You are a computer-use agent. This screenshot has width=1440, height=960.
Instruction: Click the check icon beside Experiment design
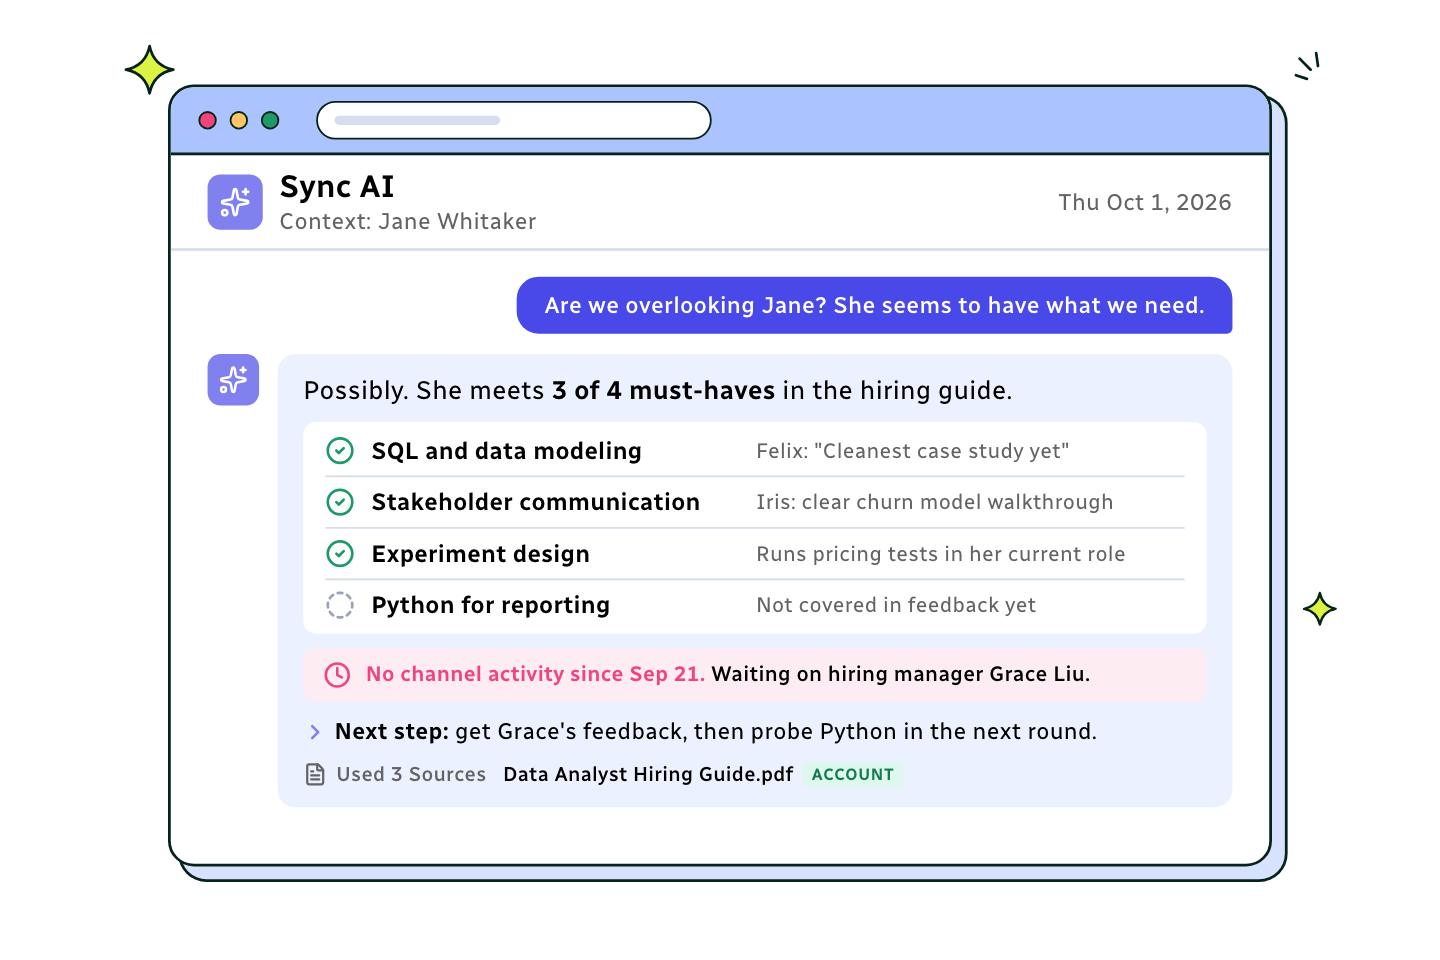[340, 554]
